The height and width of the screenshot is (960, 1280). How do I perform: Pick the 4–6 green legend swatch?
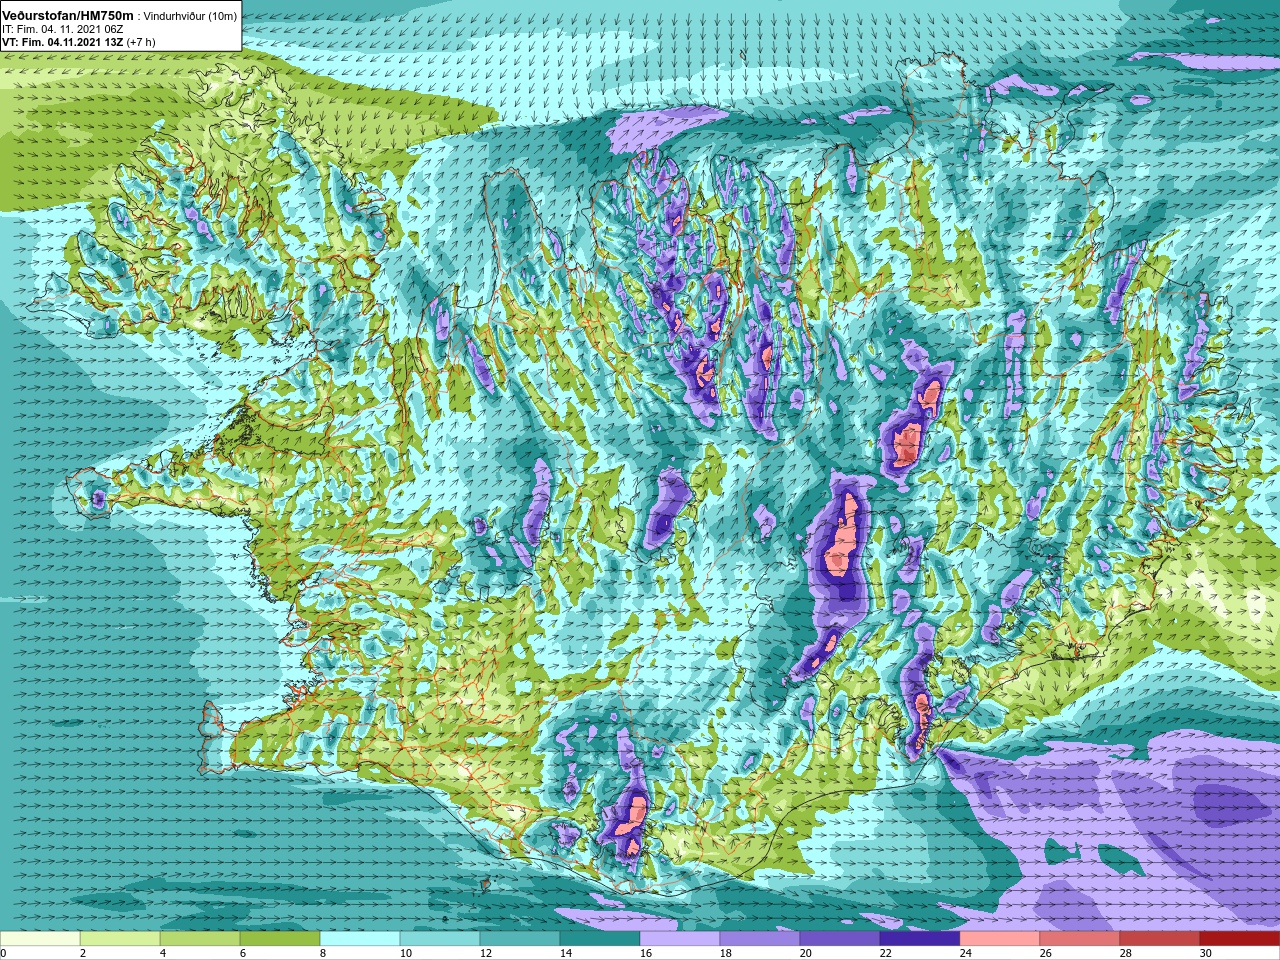[200, 939]
